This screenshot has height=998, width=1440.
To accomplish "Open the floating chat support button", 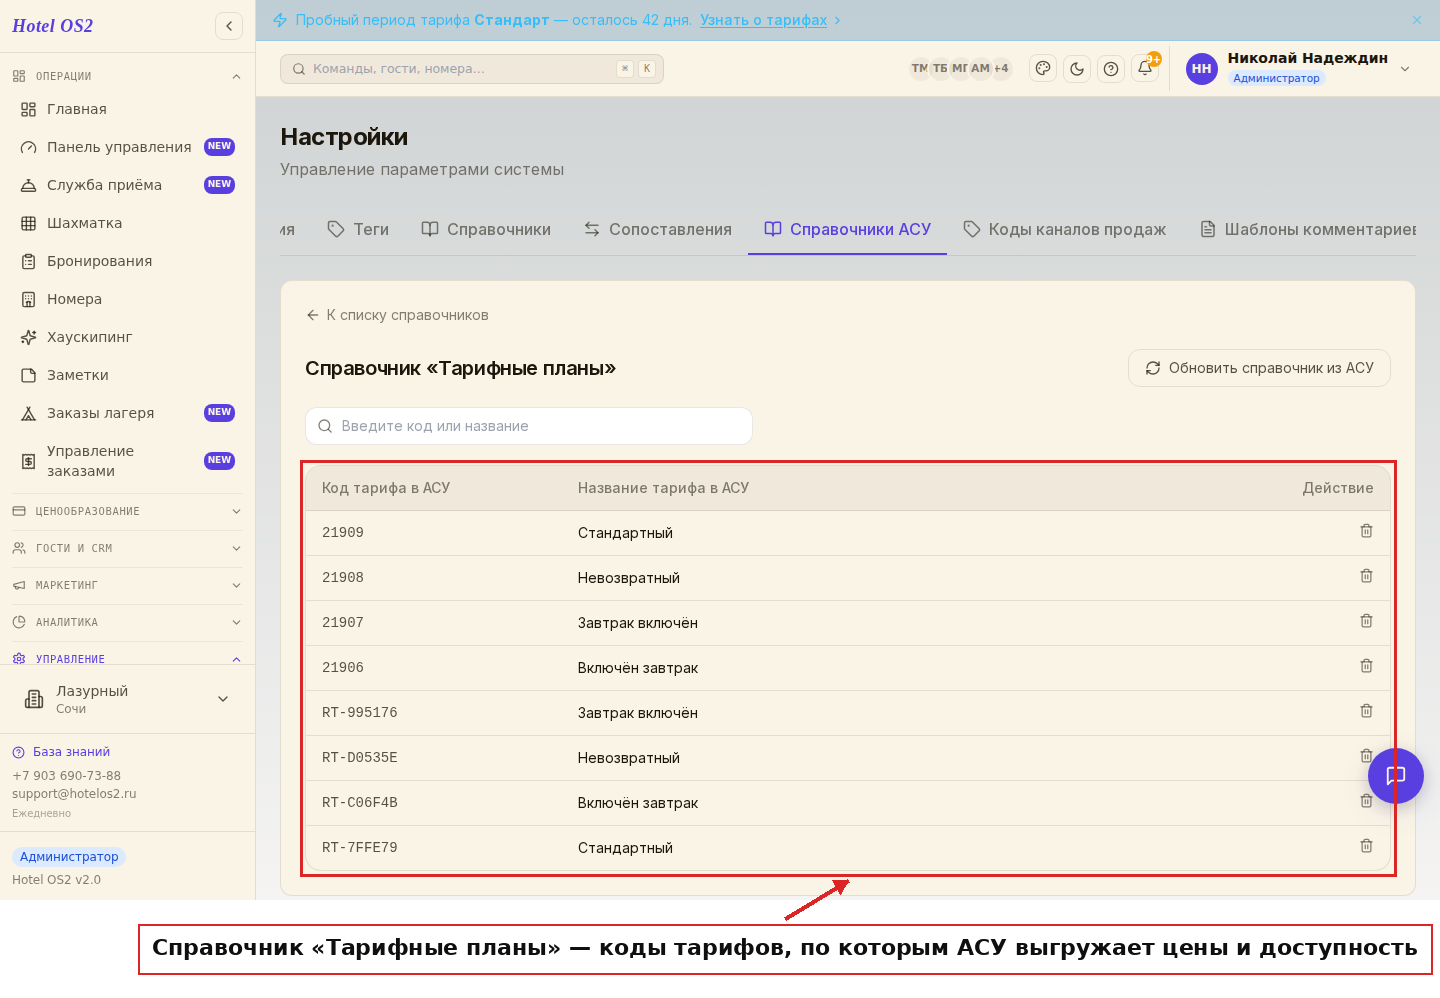I will [1396, 776].
